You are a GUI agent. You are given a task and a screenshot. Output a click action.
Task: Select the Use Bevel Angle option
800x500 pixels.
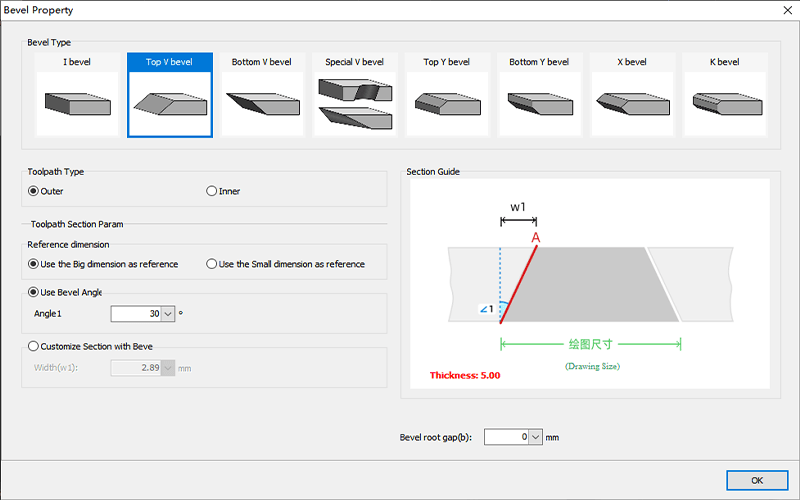tap(33, 292)
